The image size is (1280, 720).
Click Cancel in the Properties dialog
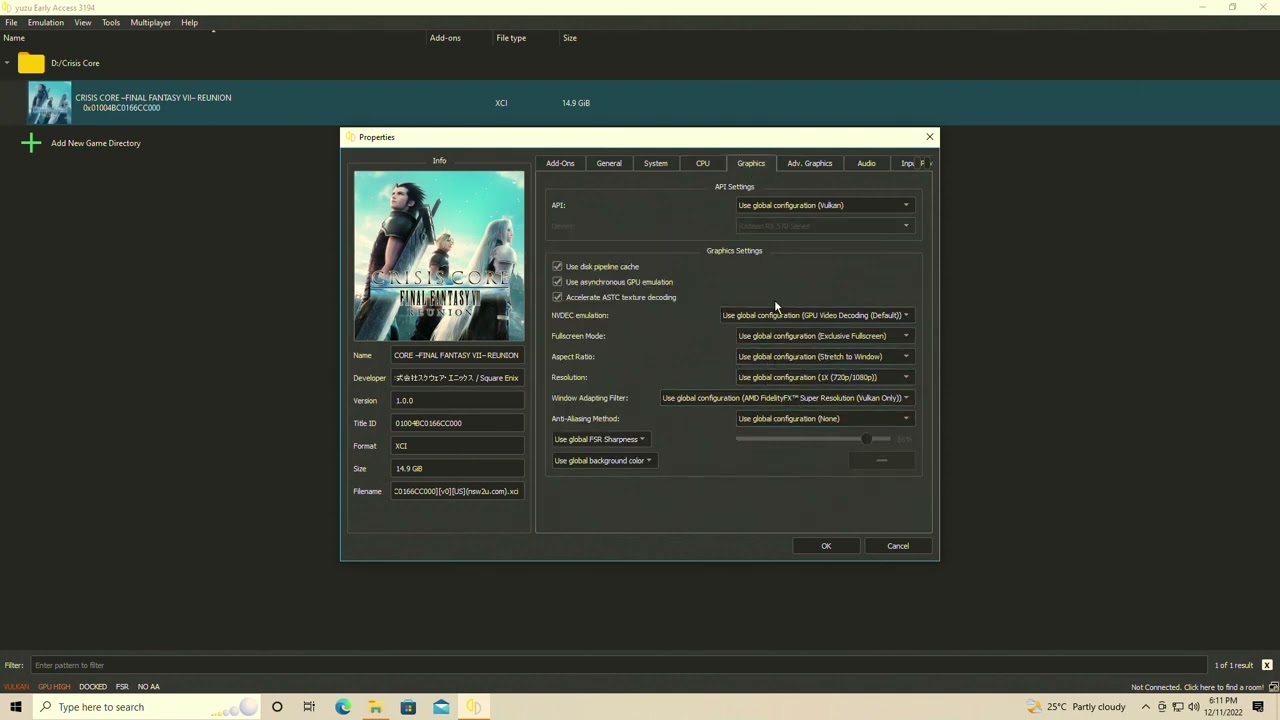click(x=898, y=546)
